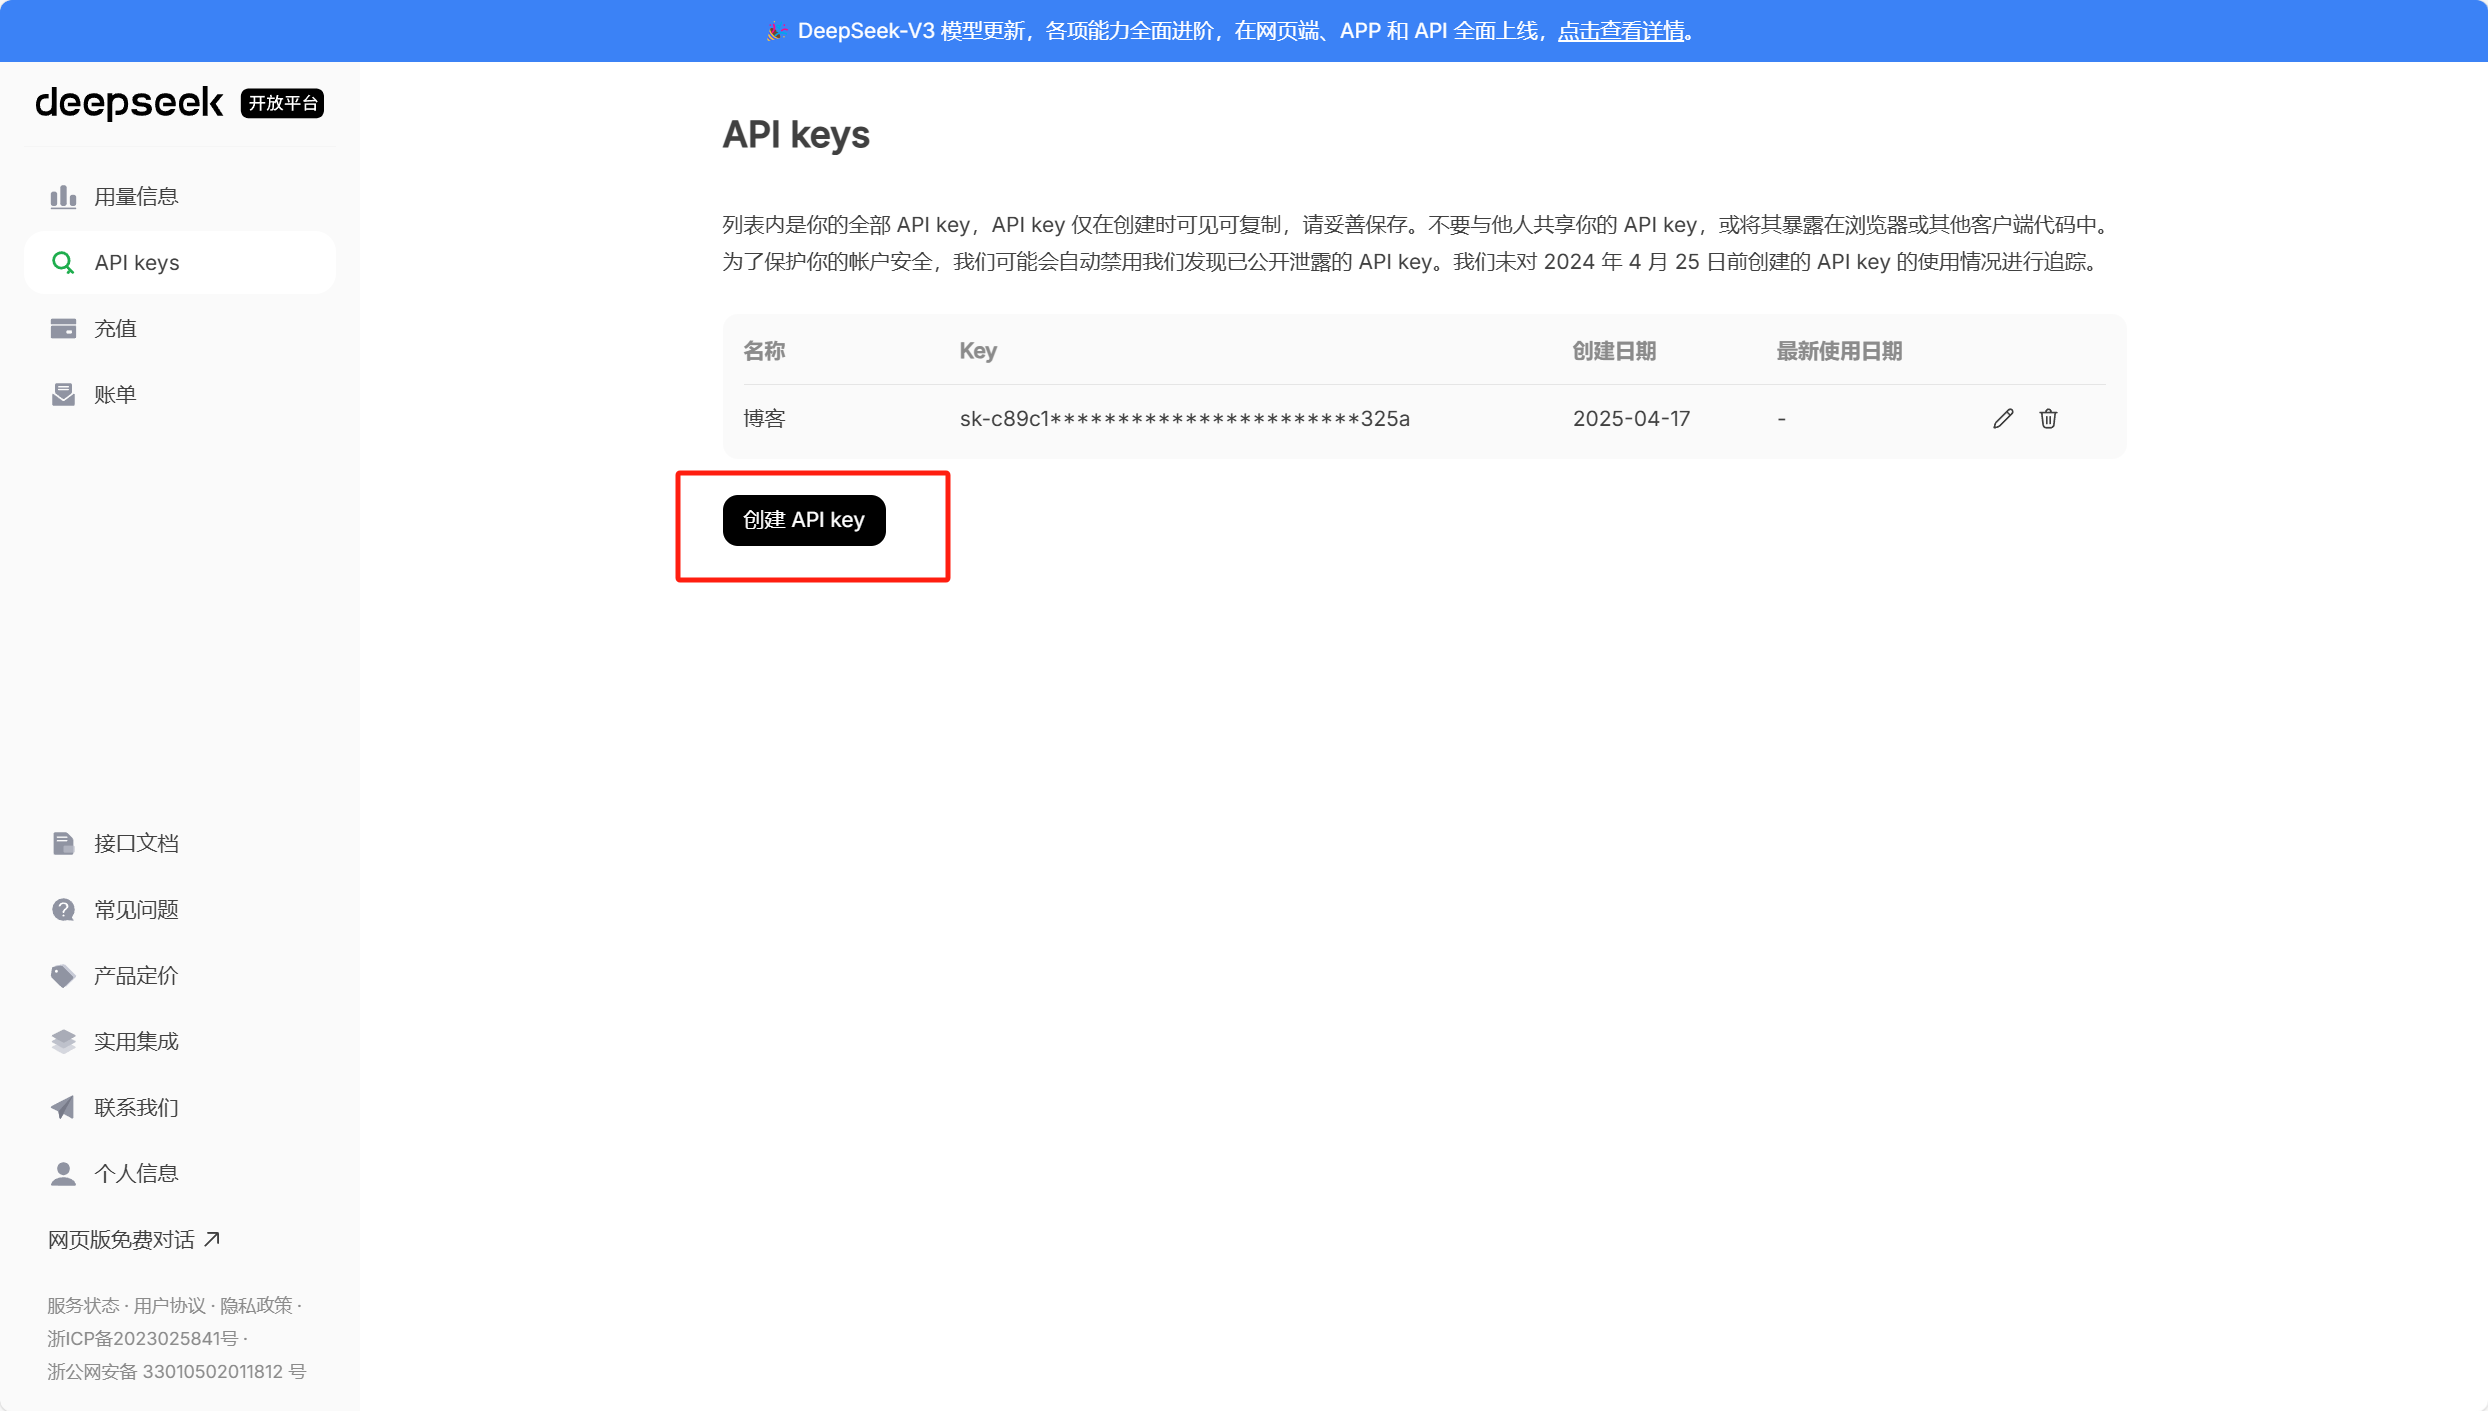Open 网页版免费对话 external link

[x=133, y=1240]
